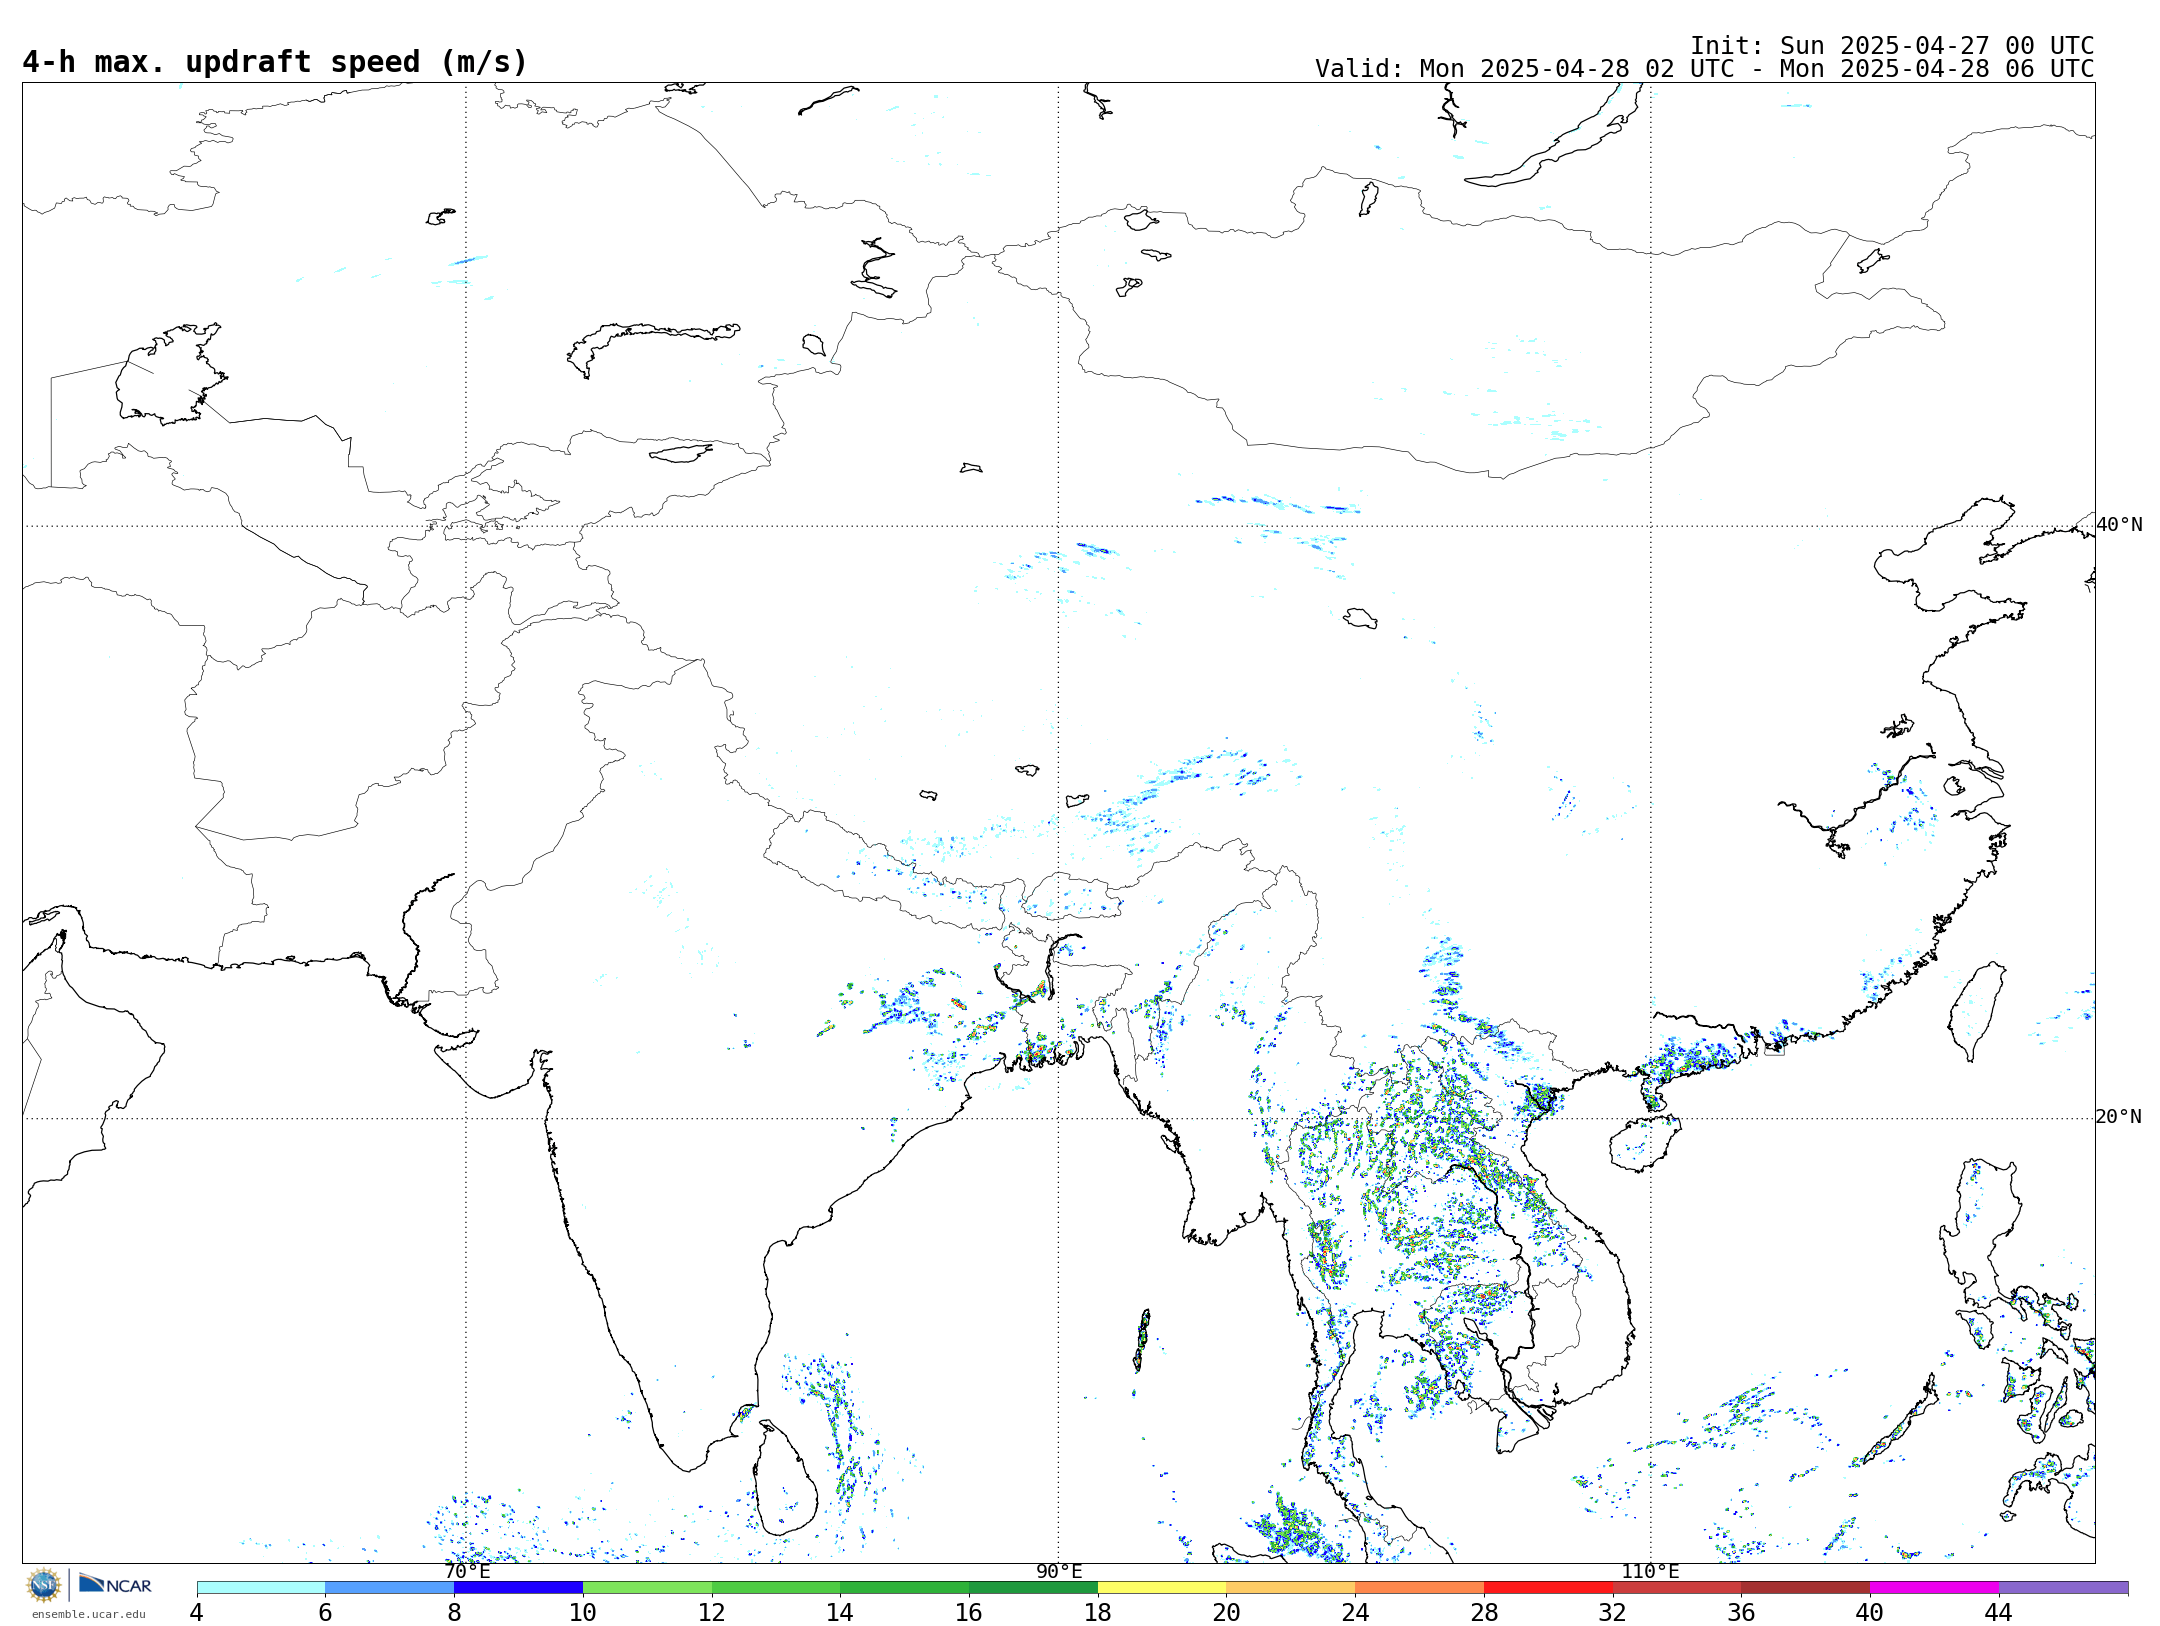This screenshot has height=1626, width=2160.
Task: Click the colorbar tick label 18
Action: [x=1098, y=1612]
